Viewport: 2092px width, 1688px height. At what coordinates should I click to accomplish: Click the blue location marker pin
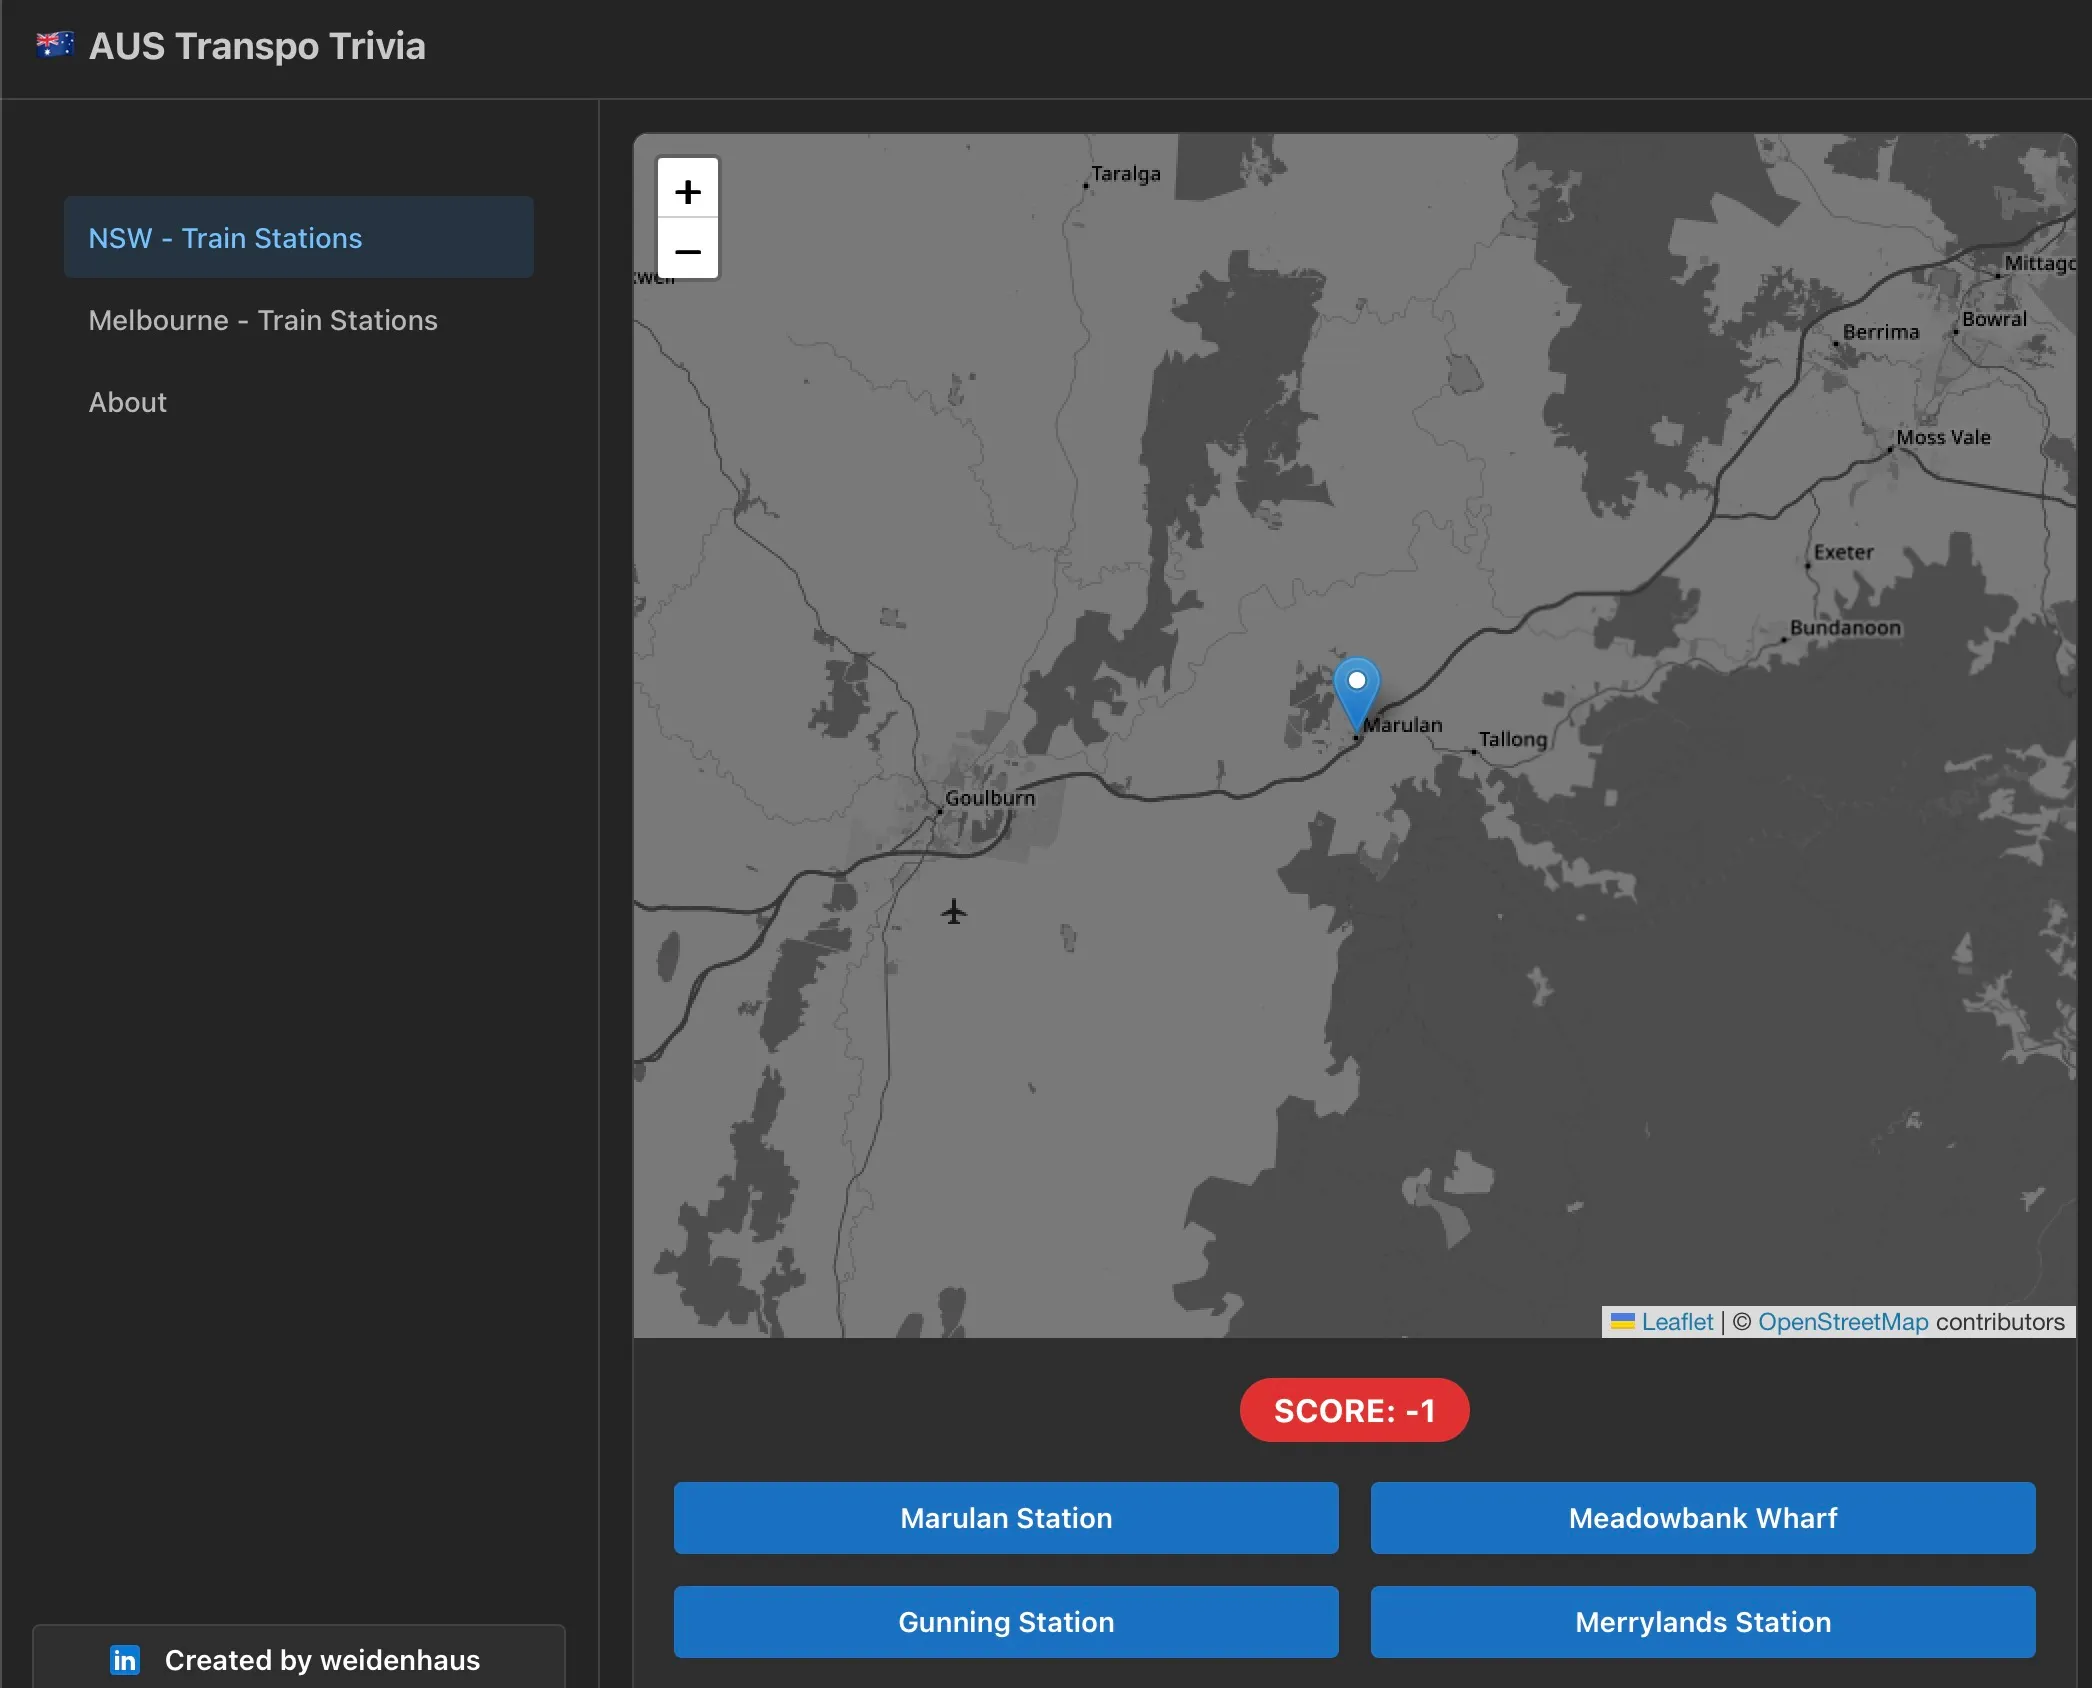tap(1357, 694)
